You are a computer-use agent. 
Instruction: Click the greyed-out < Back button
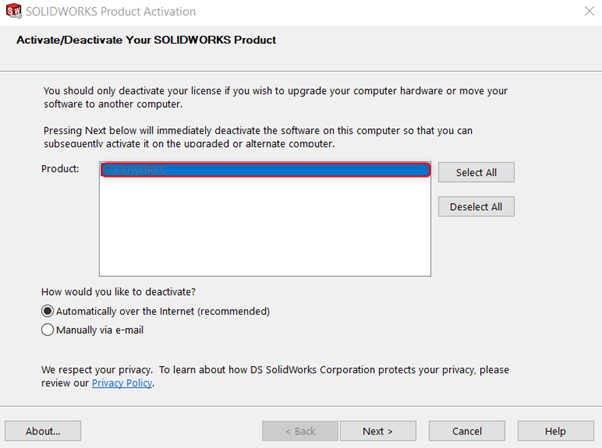300,431
